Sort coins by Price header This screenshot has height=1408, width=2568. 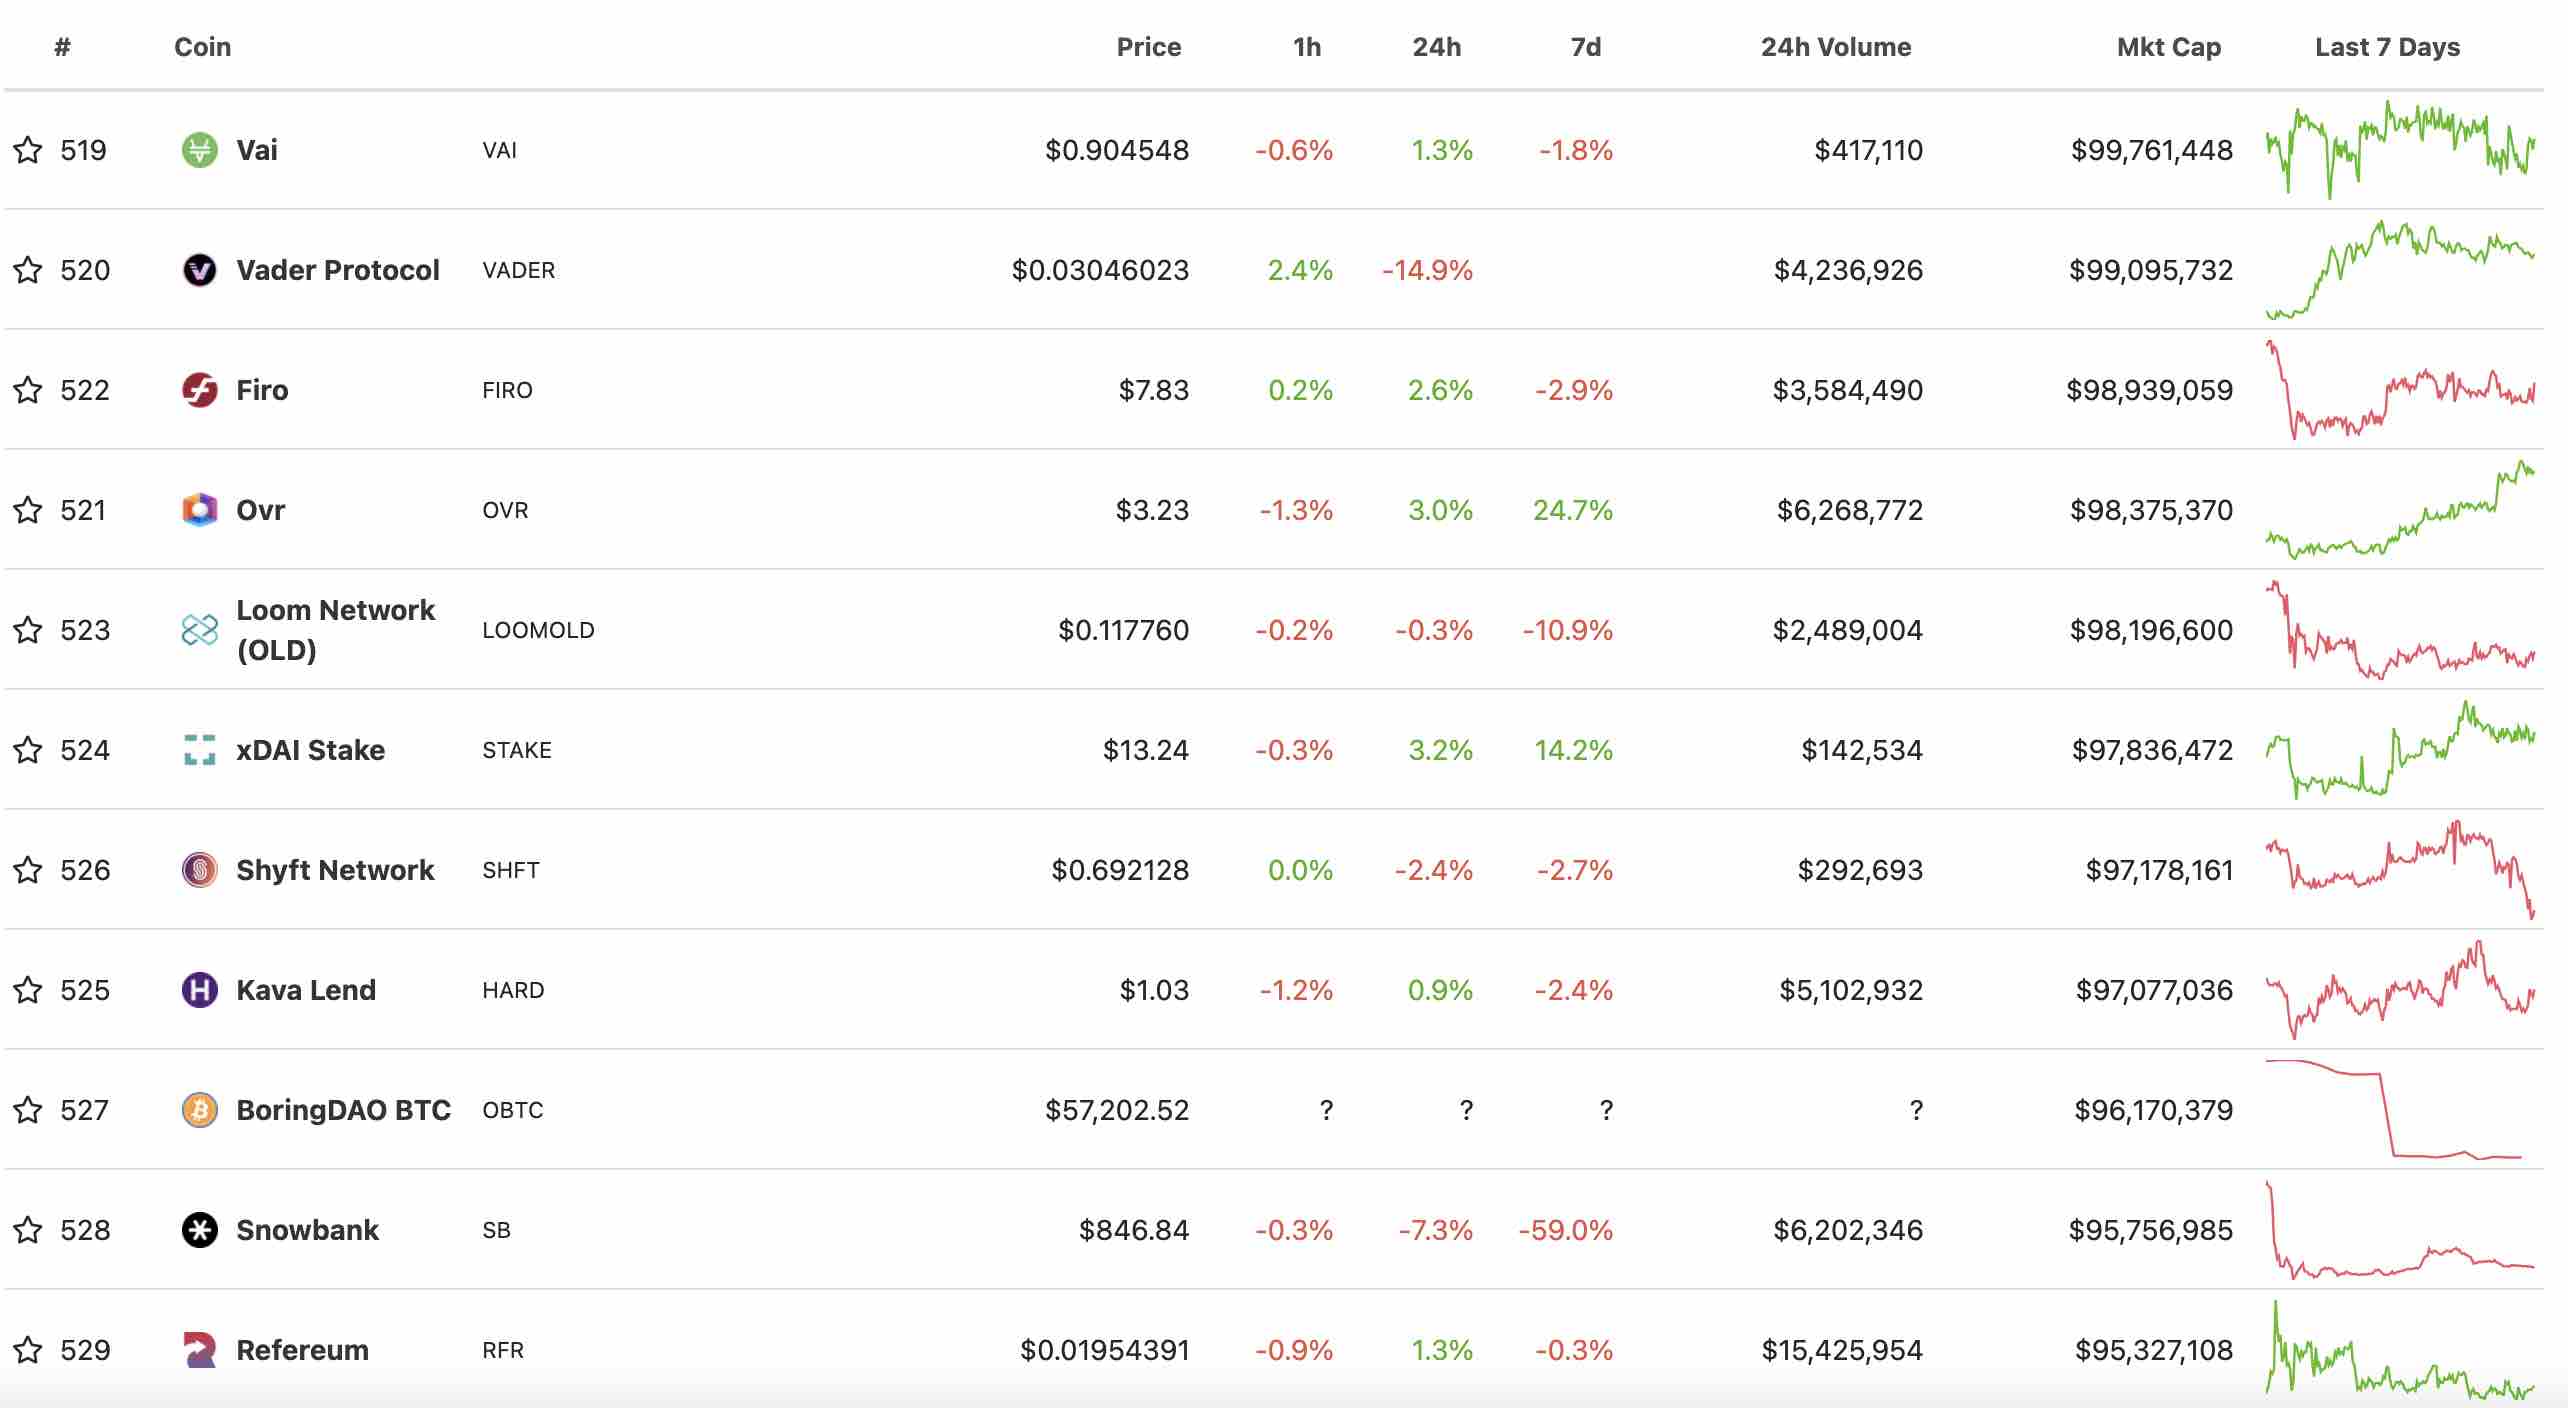pyautogui.click(x=1149, y=47)
